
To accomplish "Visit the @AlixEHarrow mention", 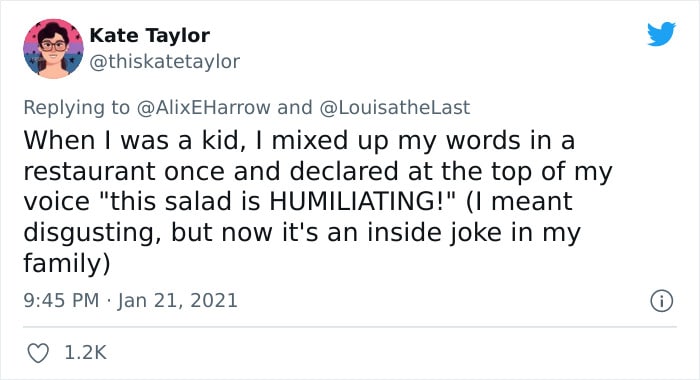I will (203, 108).
